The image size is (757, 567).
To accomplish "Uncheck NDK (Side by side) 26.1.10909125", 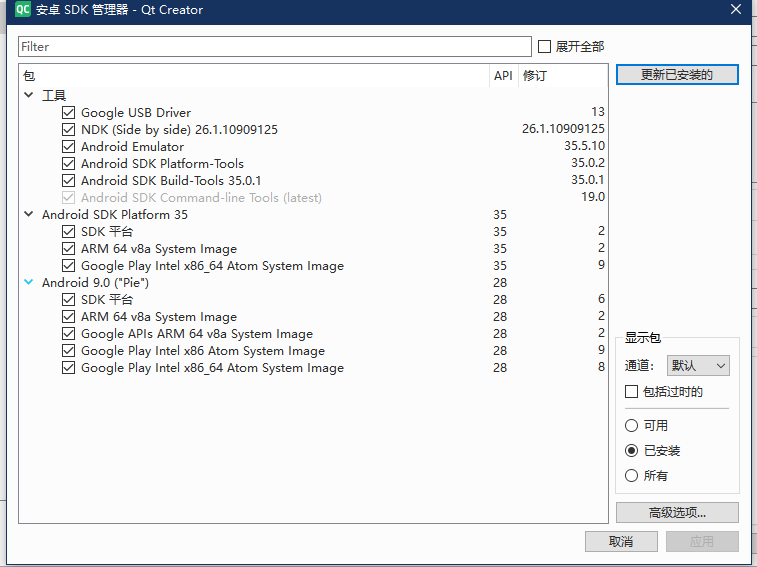I will pos(69,129).
